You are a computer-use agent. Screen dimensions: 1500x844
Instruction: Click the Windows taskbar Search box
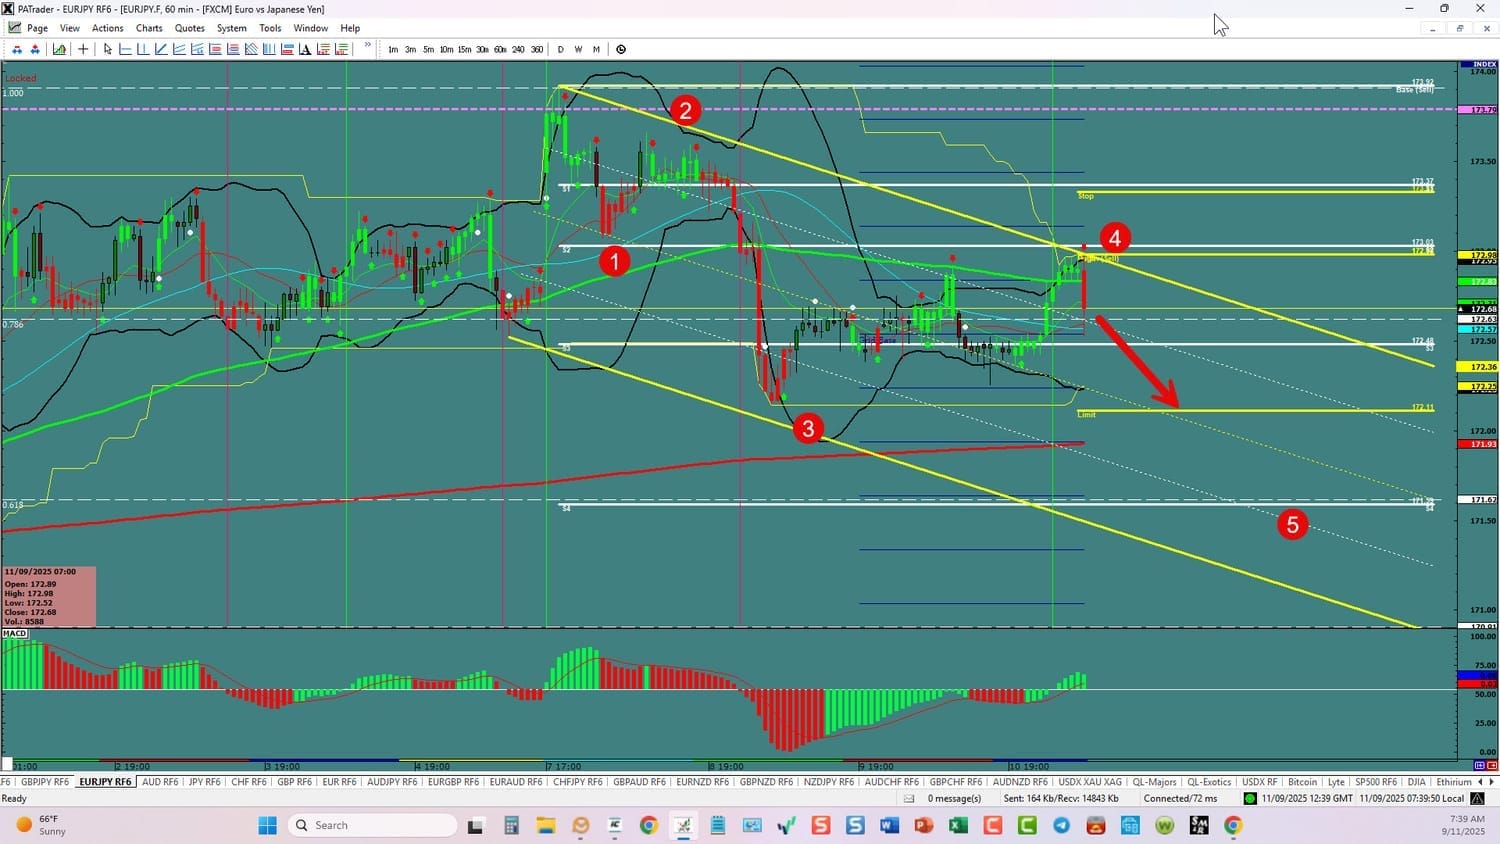(x=373, y=825)
